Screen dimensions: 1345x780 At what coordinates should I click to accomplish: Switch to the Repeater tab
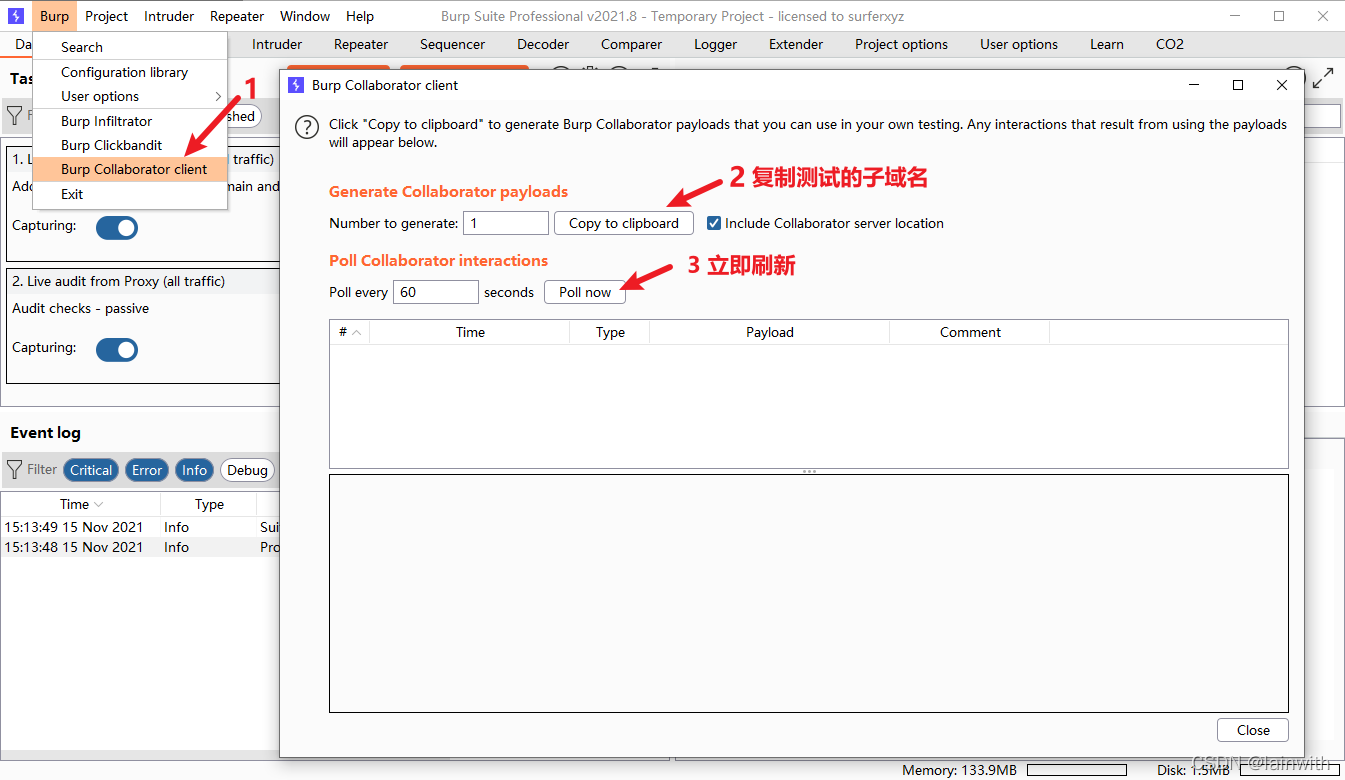click(x=361, y=44)
